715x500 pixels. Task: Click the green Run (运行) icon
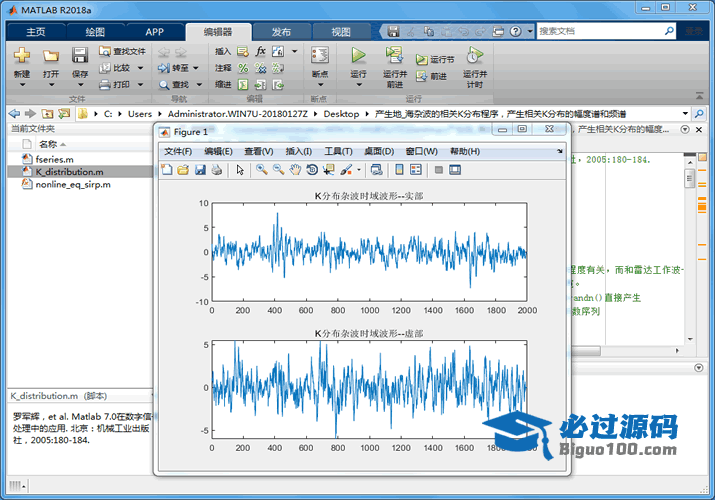[x=358, y=55]
